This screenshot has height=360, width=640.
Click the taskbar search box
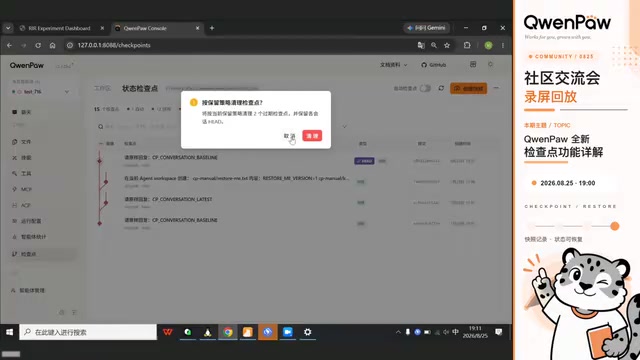click(x=88, y=332)
